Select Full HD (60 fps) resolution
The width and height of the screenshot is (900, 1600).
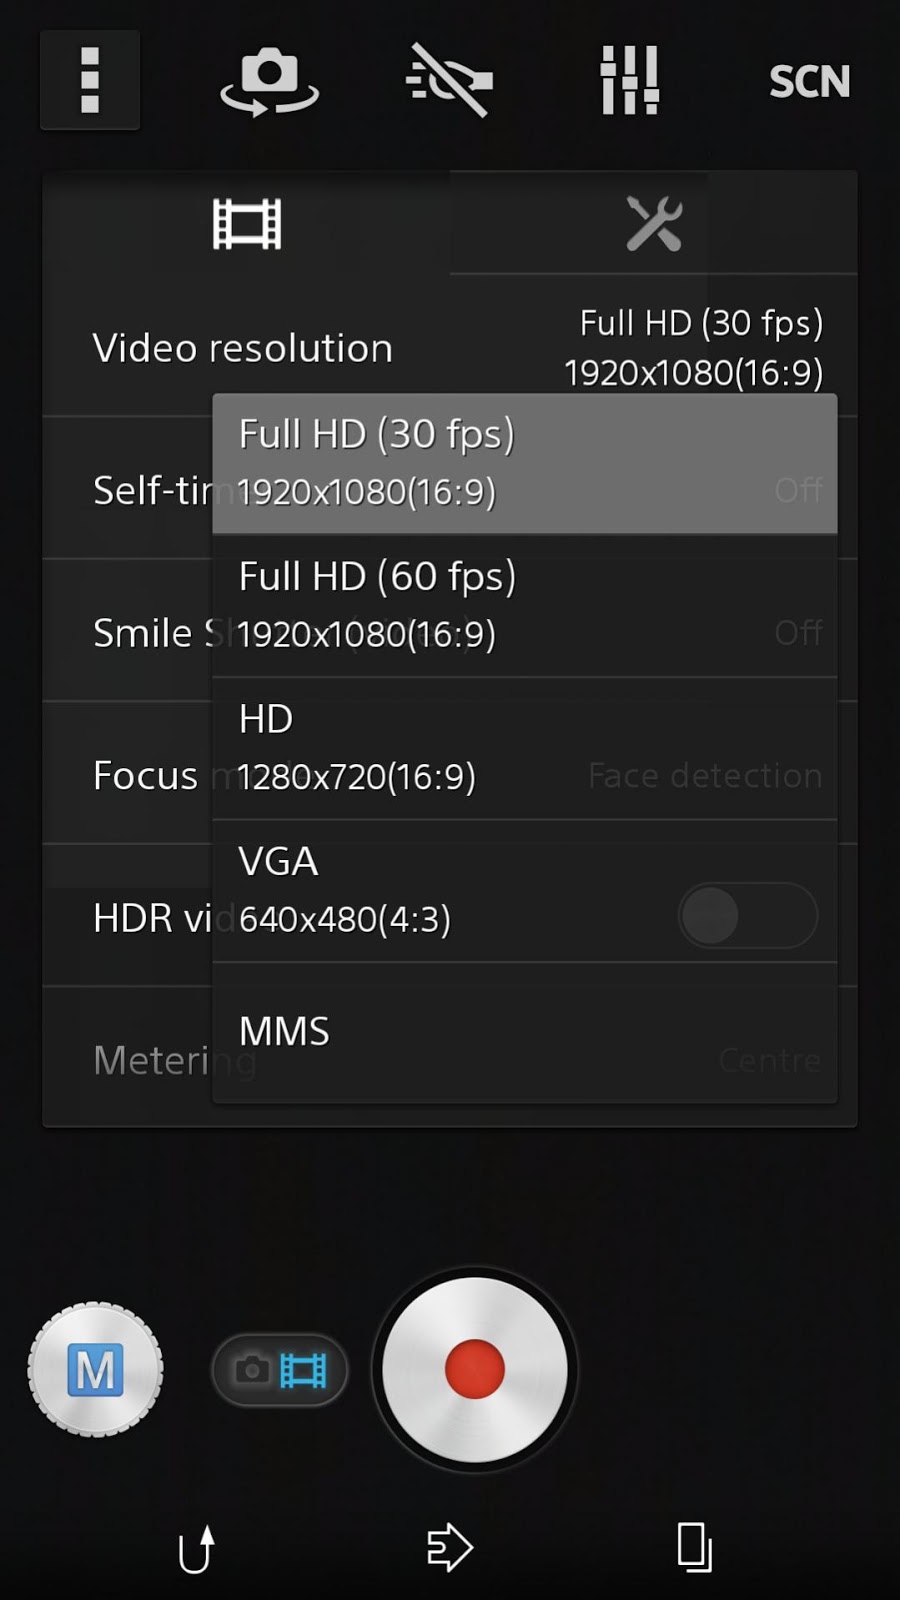point(525,604)
